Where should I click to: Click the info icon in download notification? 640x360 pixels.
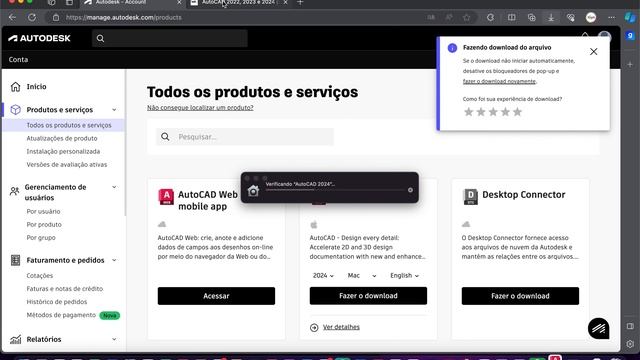(452, 48)
